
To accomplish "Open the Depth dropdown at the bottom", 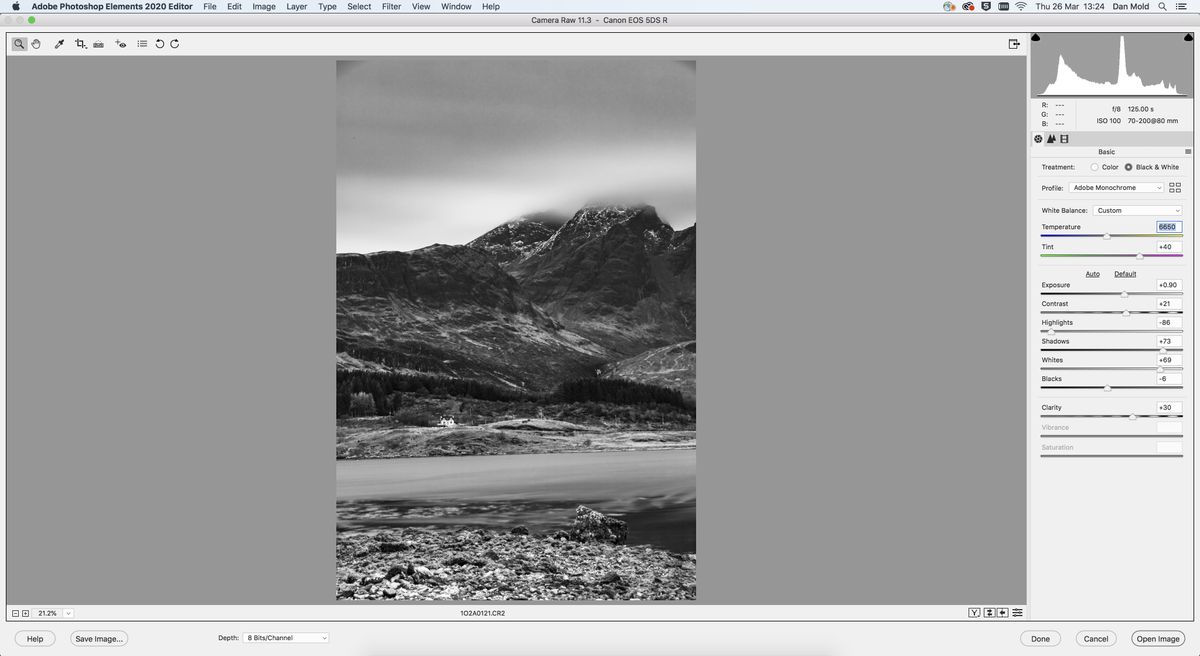I will coord(285,637).
